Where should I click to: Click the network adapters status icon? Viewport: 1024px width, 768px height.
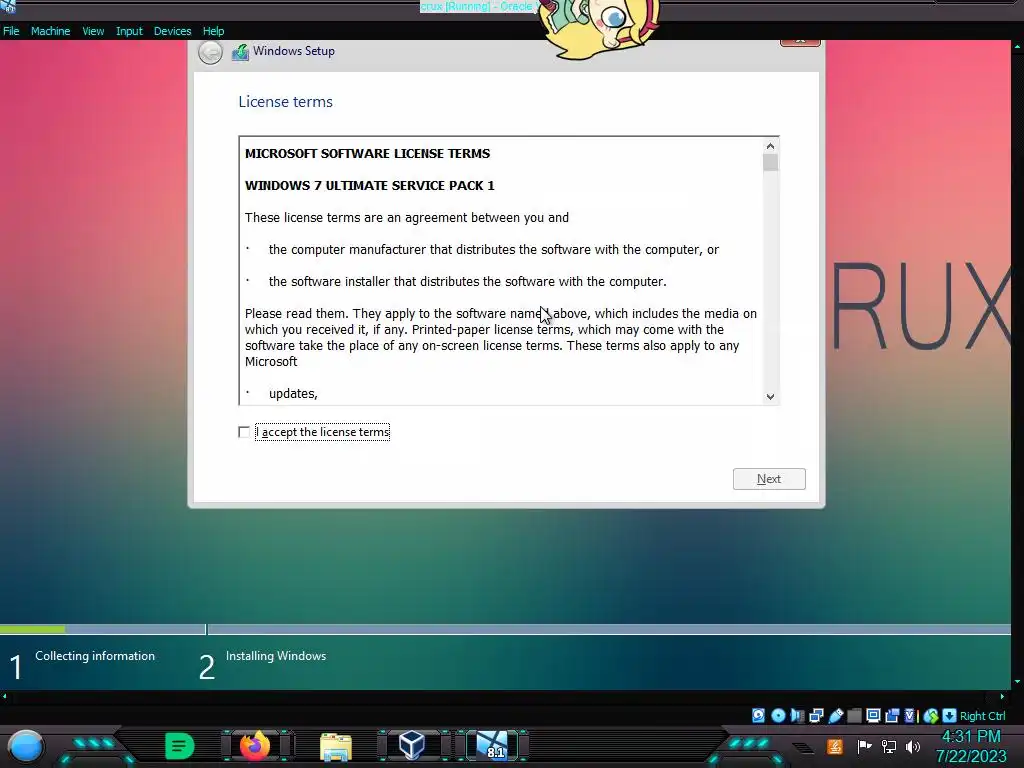coord(816,716)
